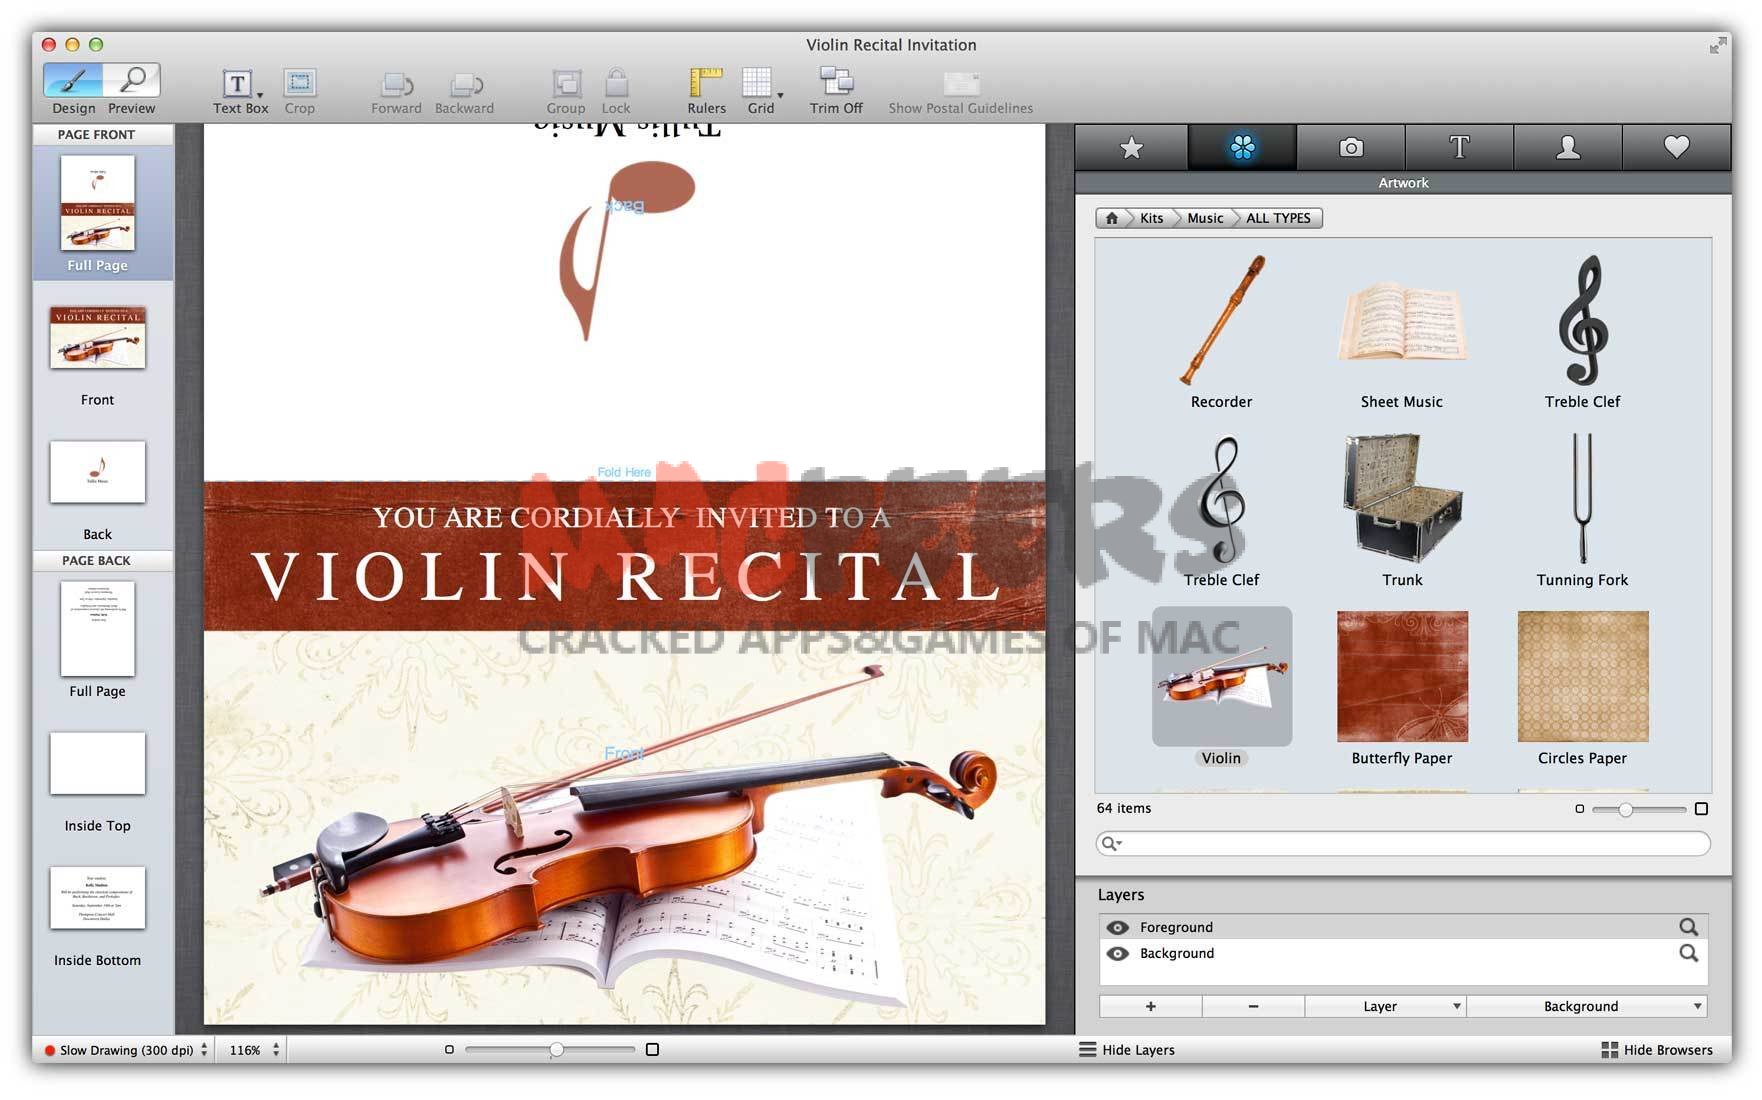Open the star Favorites browser tab
The width and height of the screenshot is (1762, 1100).
pyautogui.click(x=1131, y=148)
